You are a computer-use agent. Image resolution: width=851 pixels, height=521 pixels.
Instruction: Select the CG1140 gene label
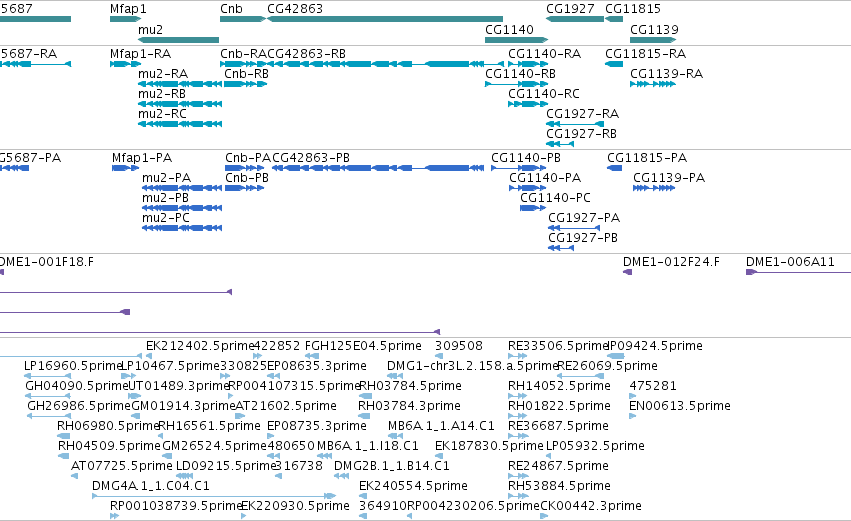coord(509,29)
